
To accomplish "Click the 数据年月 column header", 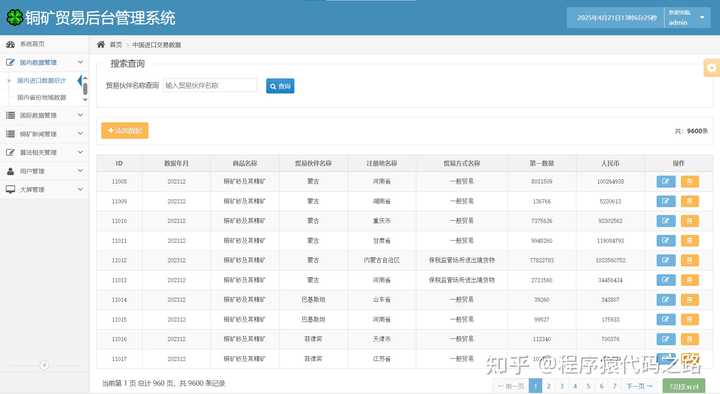I will 176,163.
